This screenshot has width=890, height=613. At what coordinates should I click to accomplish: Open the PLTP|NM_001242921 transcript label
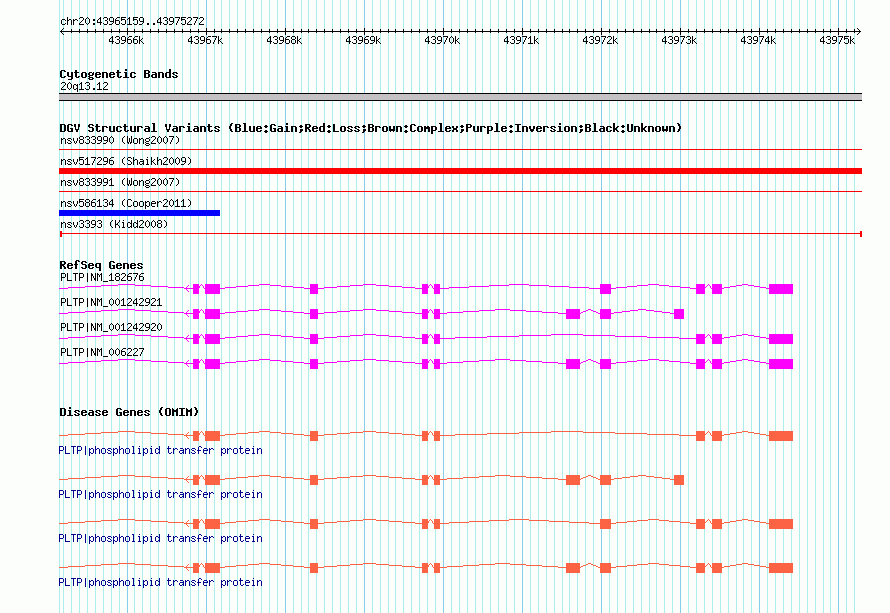pyautogui.click(x=111, y=303)
